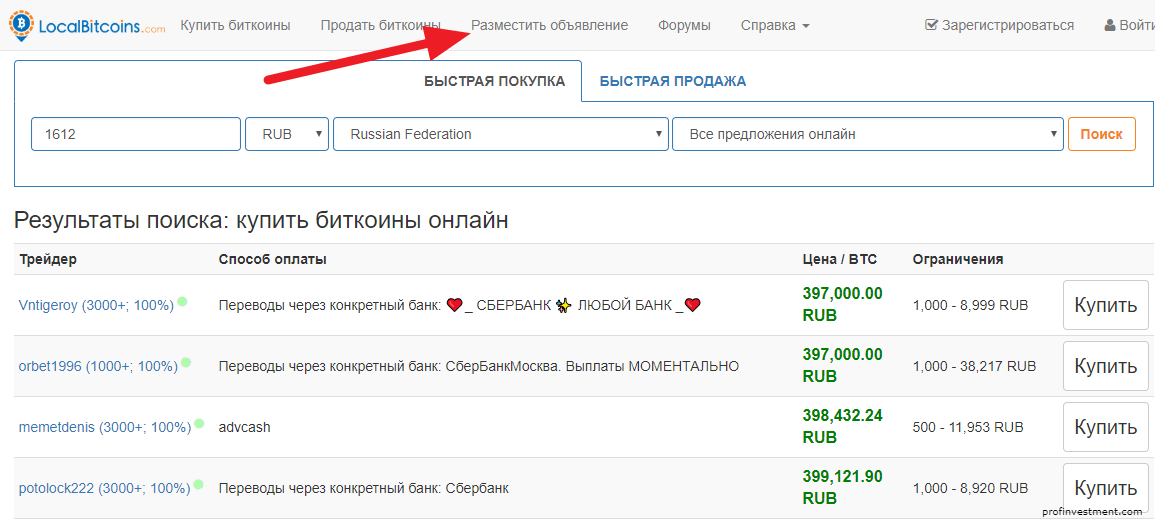Click the orange Поиск search button
Screen dimensions: 1155x521
click(x=1102, y=134)
